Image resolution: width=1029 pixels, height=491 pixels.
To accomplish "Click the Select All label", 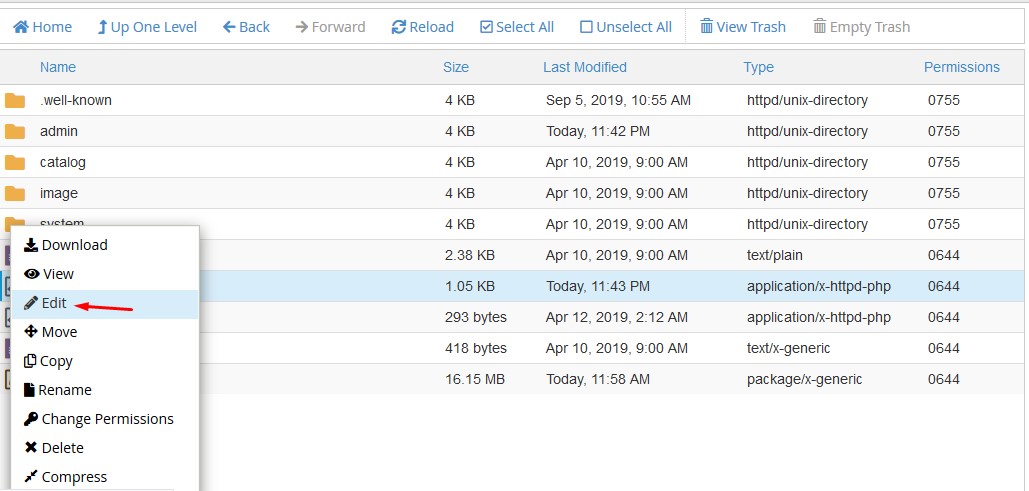I will (525, 27).
